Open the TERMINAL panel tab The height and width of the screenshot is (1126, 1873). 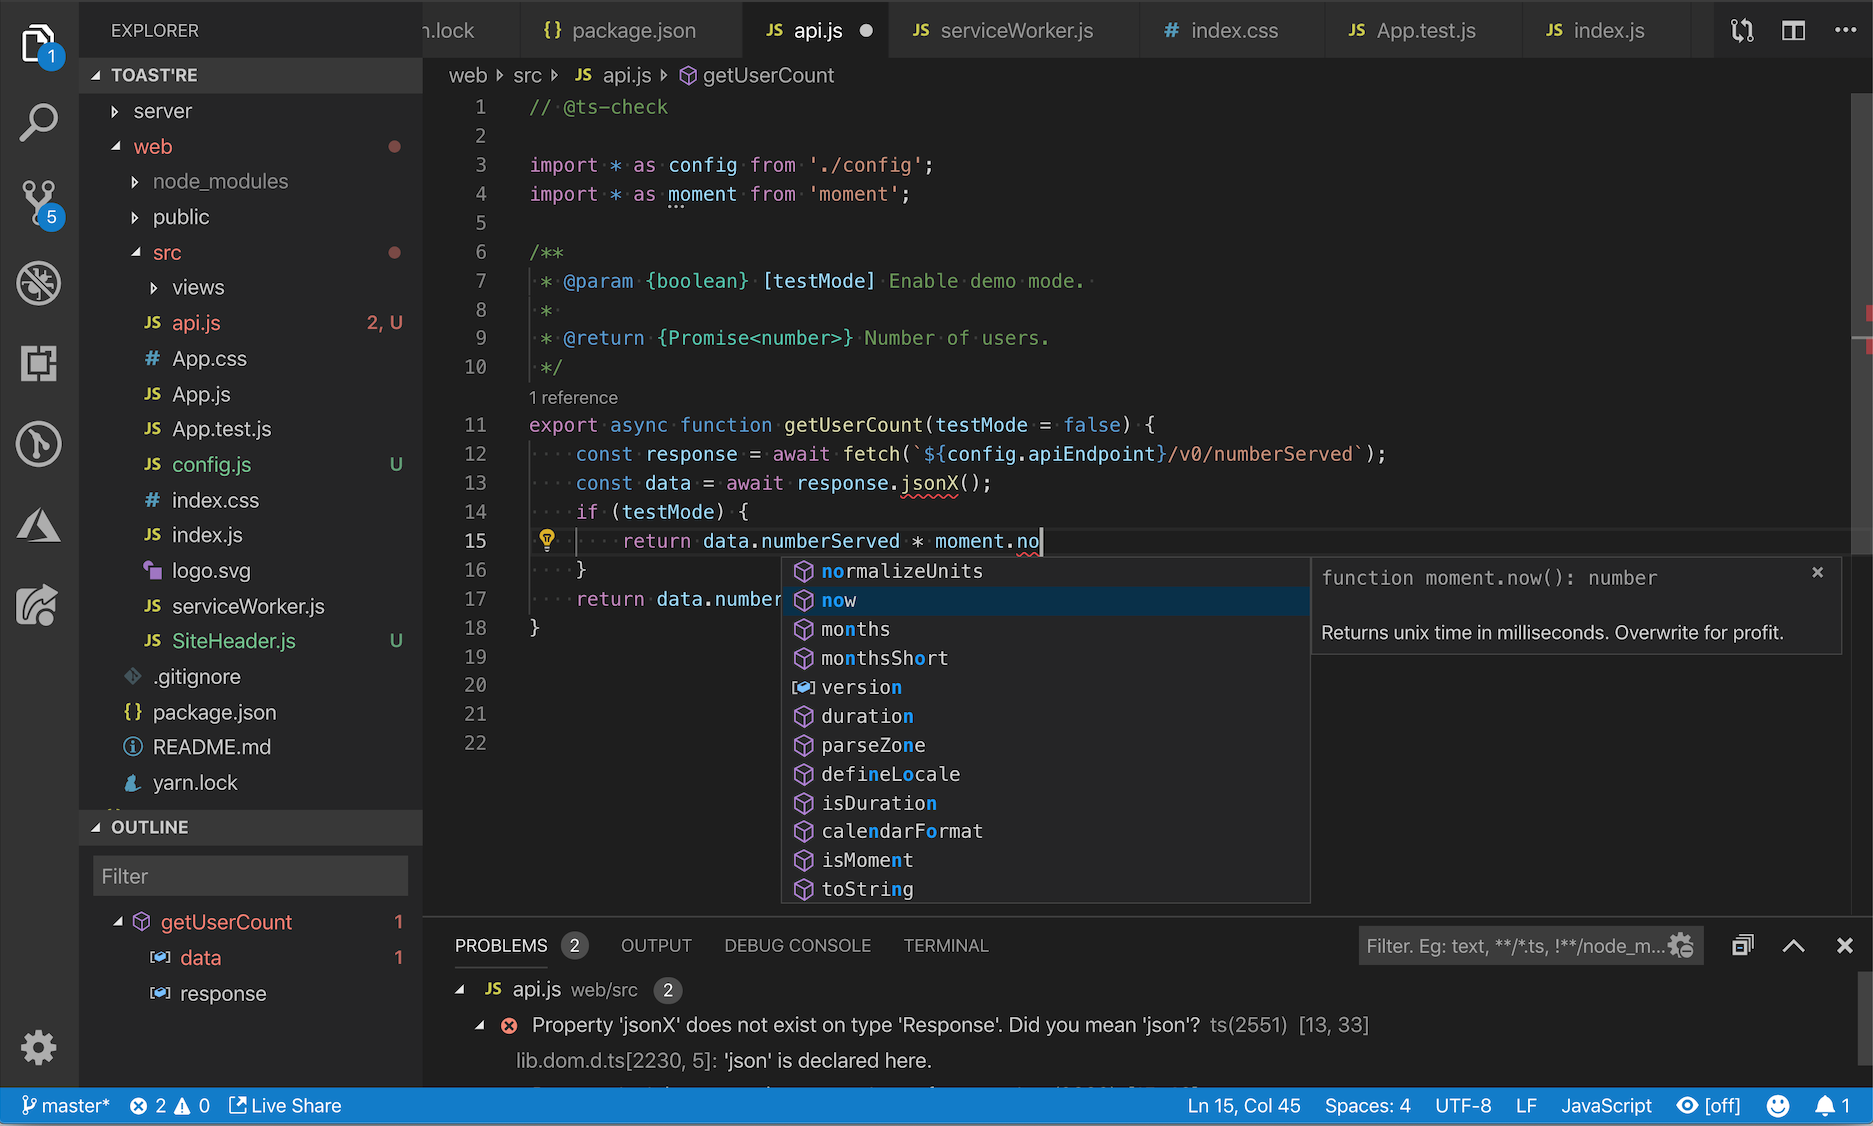pyautogui.click(x=945, y=945)
